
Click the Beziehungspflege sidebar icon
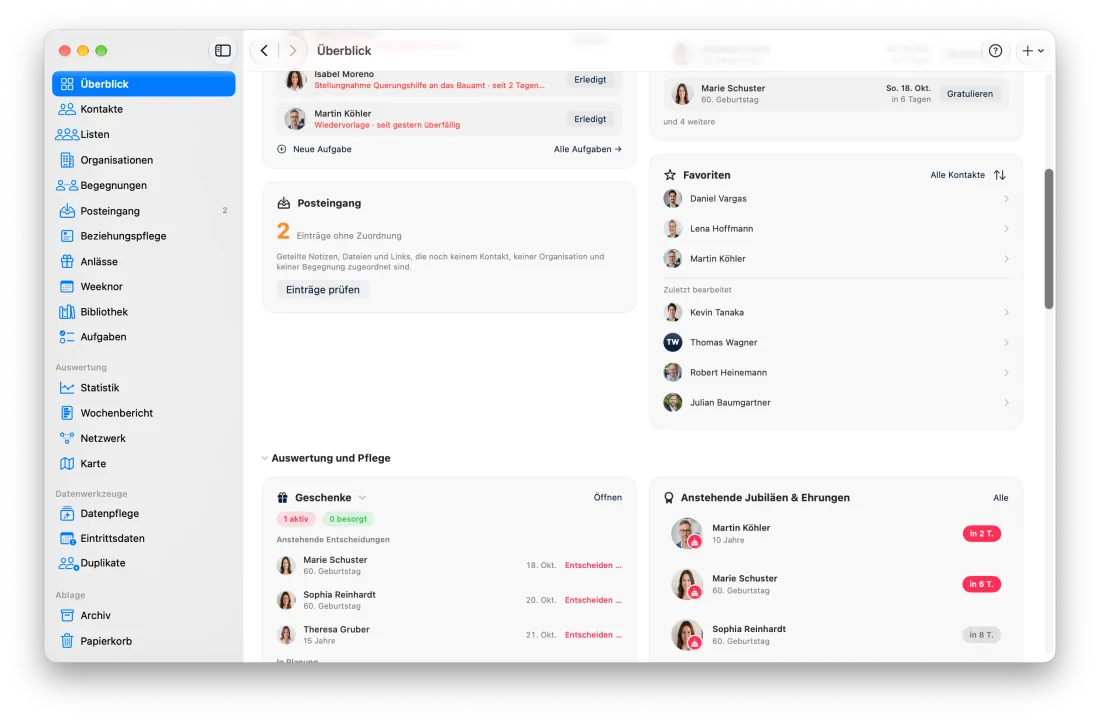(x=67, y=236)
